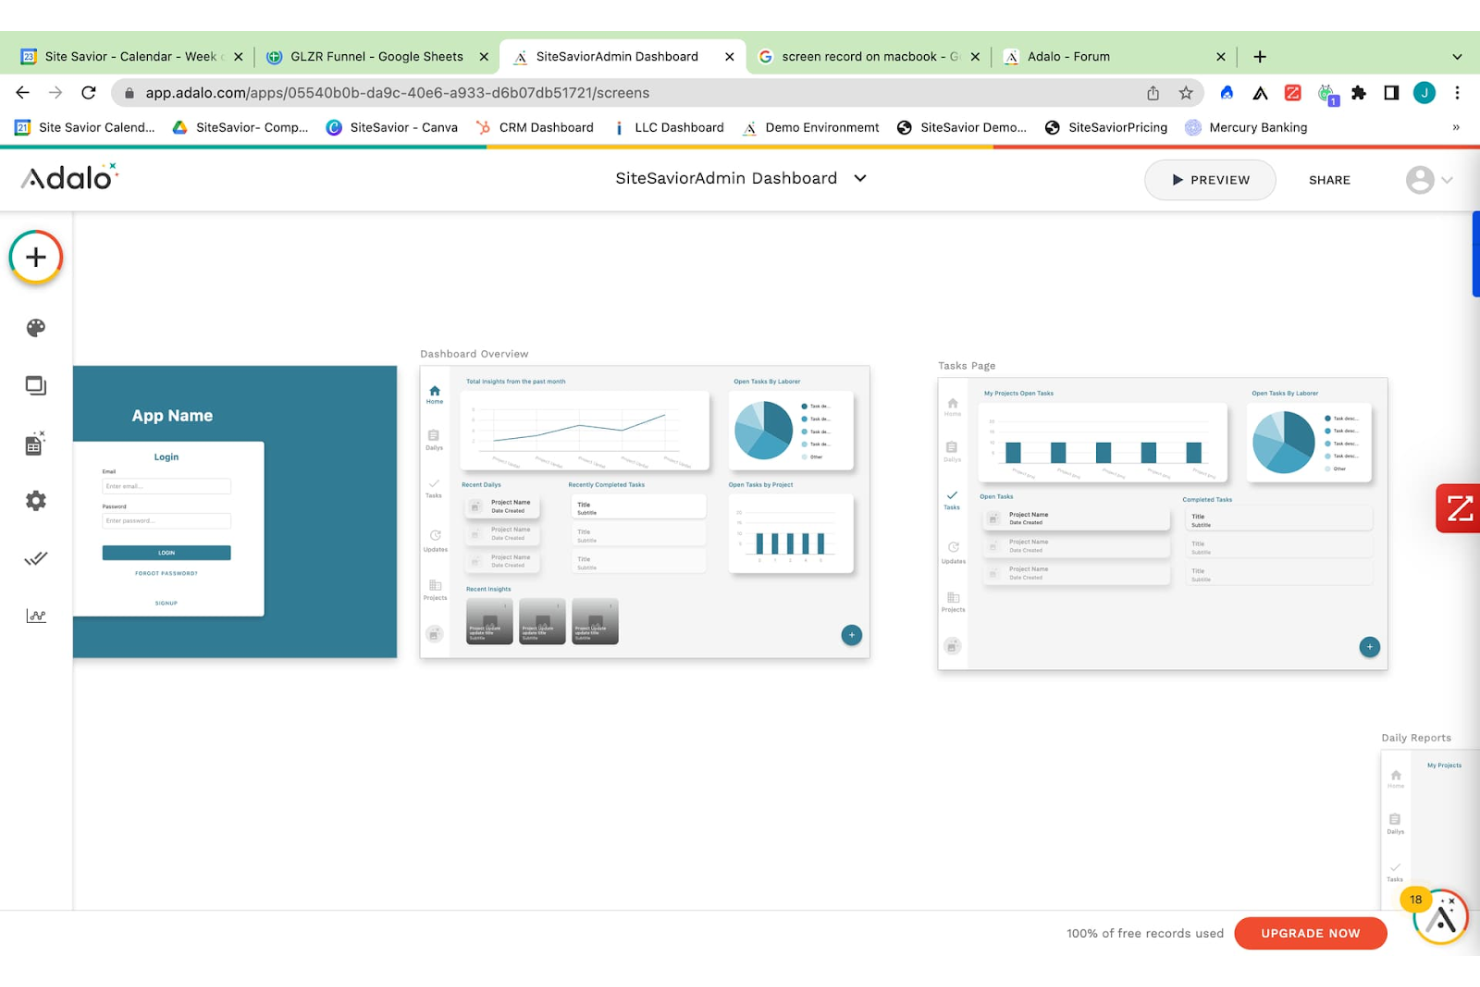This screenshot has height=987, width=1480.
Task: Click the teal floating plus button on Tasks Page
Action: pos(1368,647)
